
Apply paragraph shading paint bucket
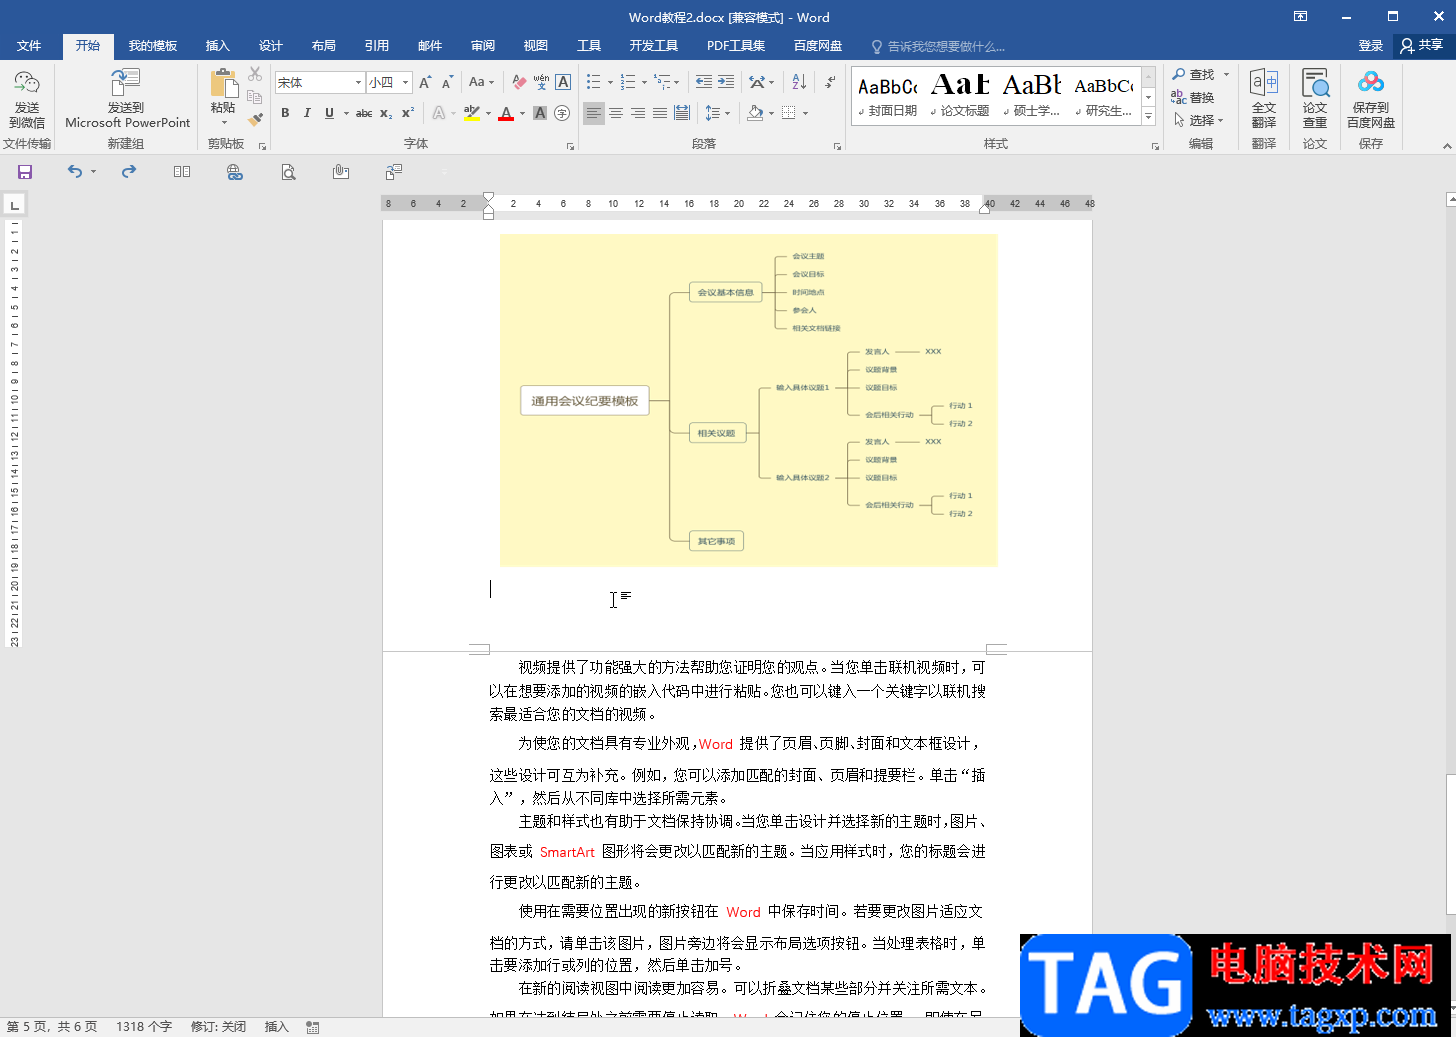pyautogui.click(x=755, y=113)
